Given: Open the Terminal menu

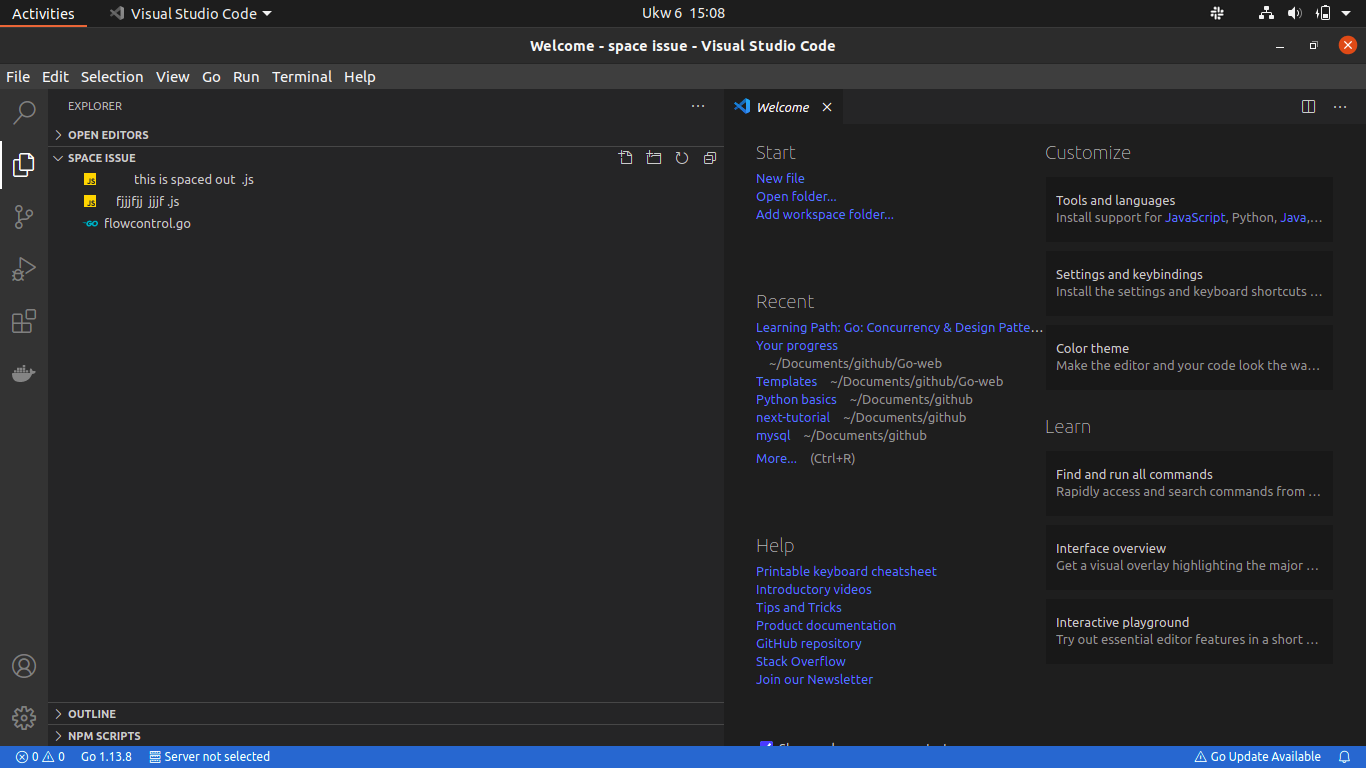Looking at the screenshot, I should [302, 77].
